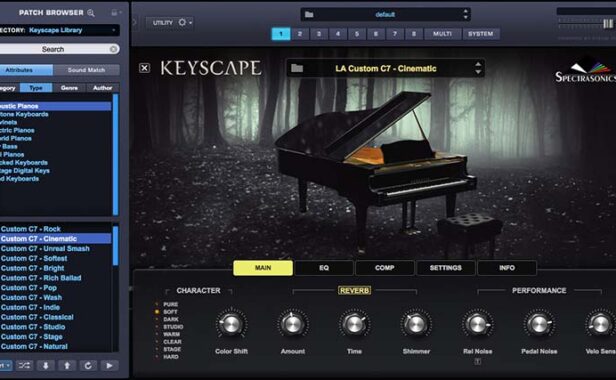Select part 2 button

300,34
